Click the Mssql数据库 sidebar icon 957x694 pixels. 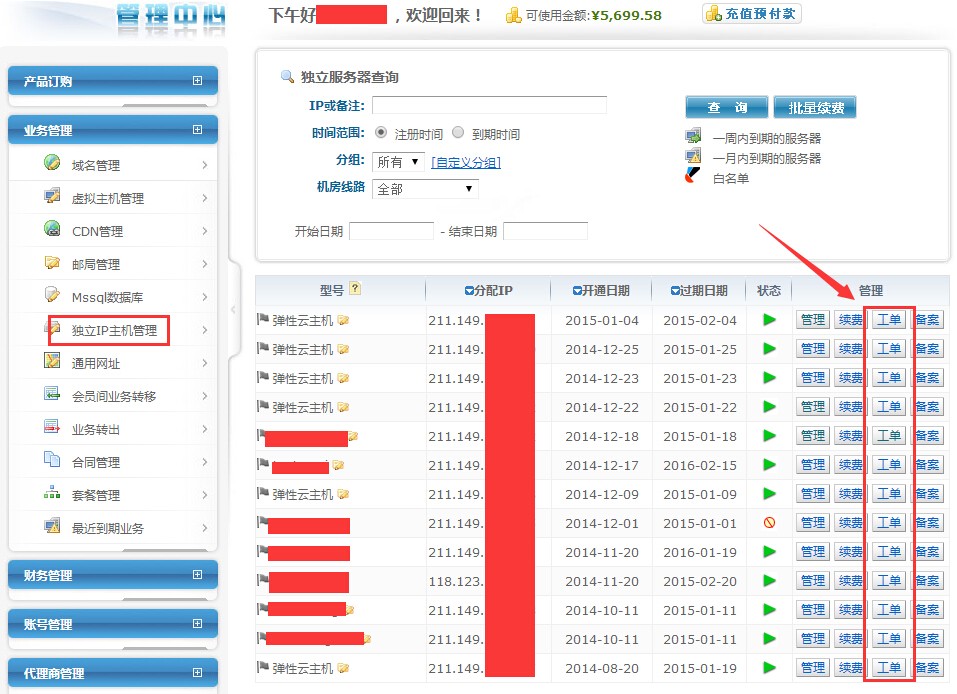point(52,296)
